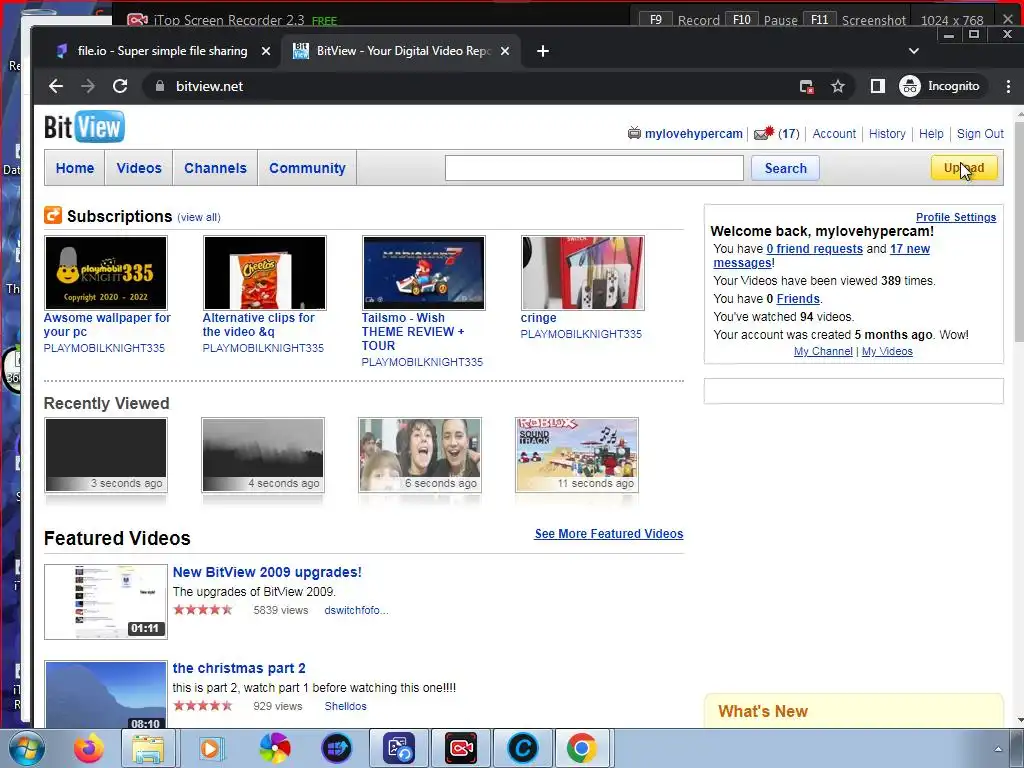
Task: Close the file.io tab
Action: click(x=266, y=51)
